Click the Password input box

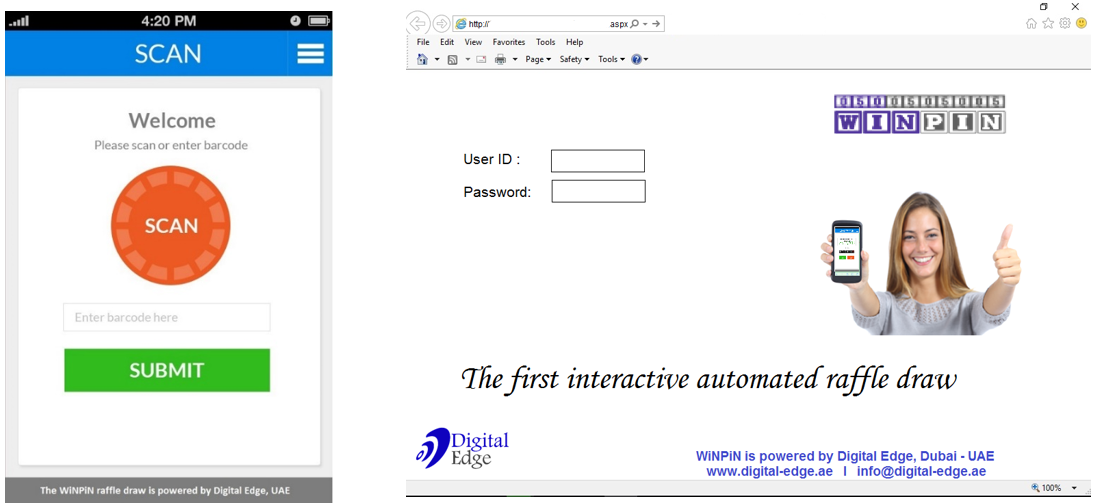[598, 191]
